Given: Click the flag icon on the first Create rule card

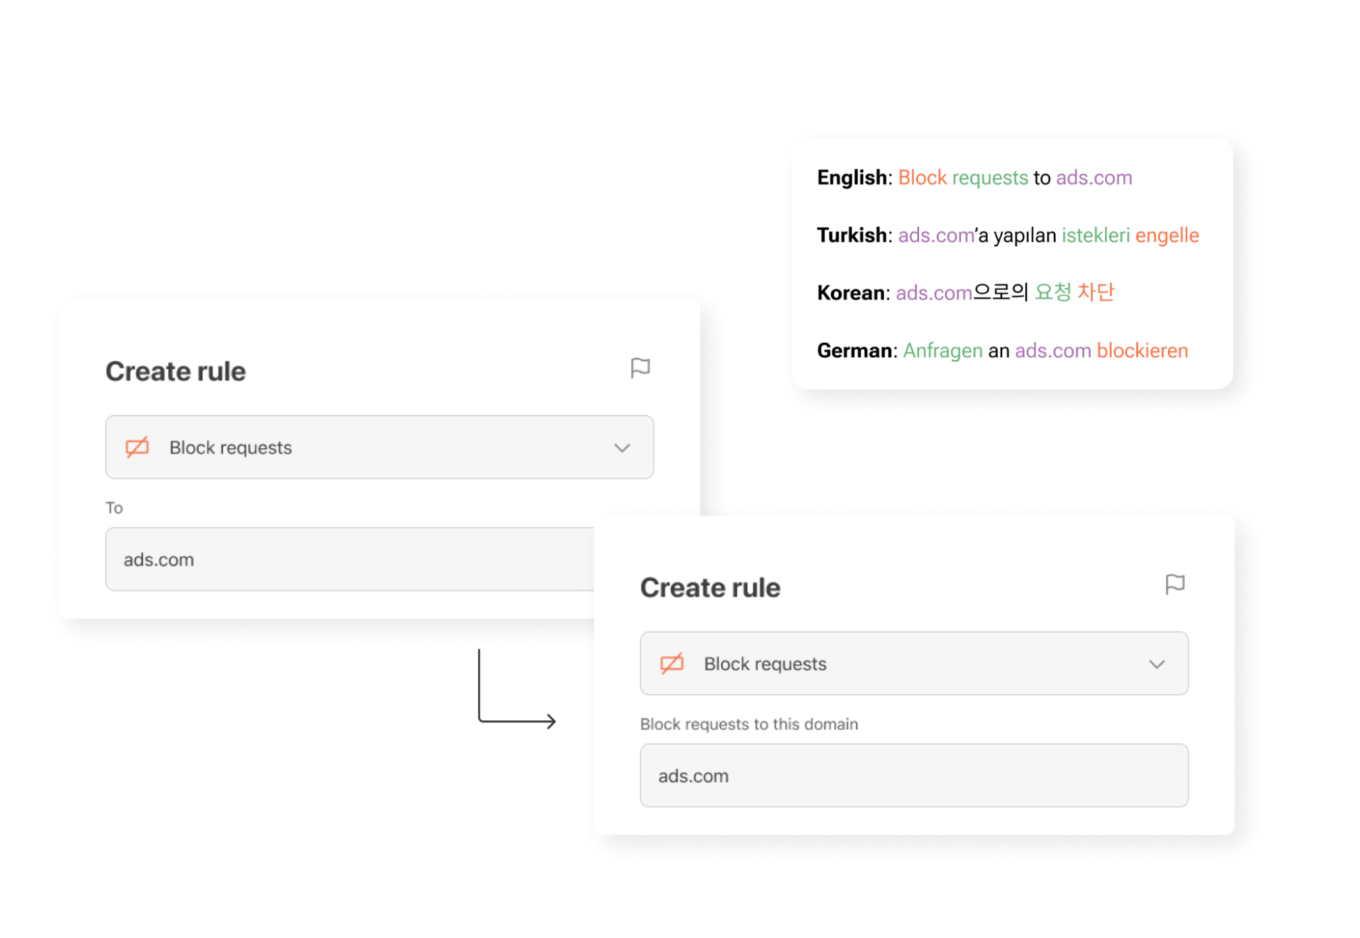Looking at the screenshot, I should (x=640, y=368).
